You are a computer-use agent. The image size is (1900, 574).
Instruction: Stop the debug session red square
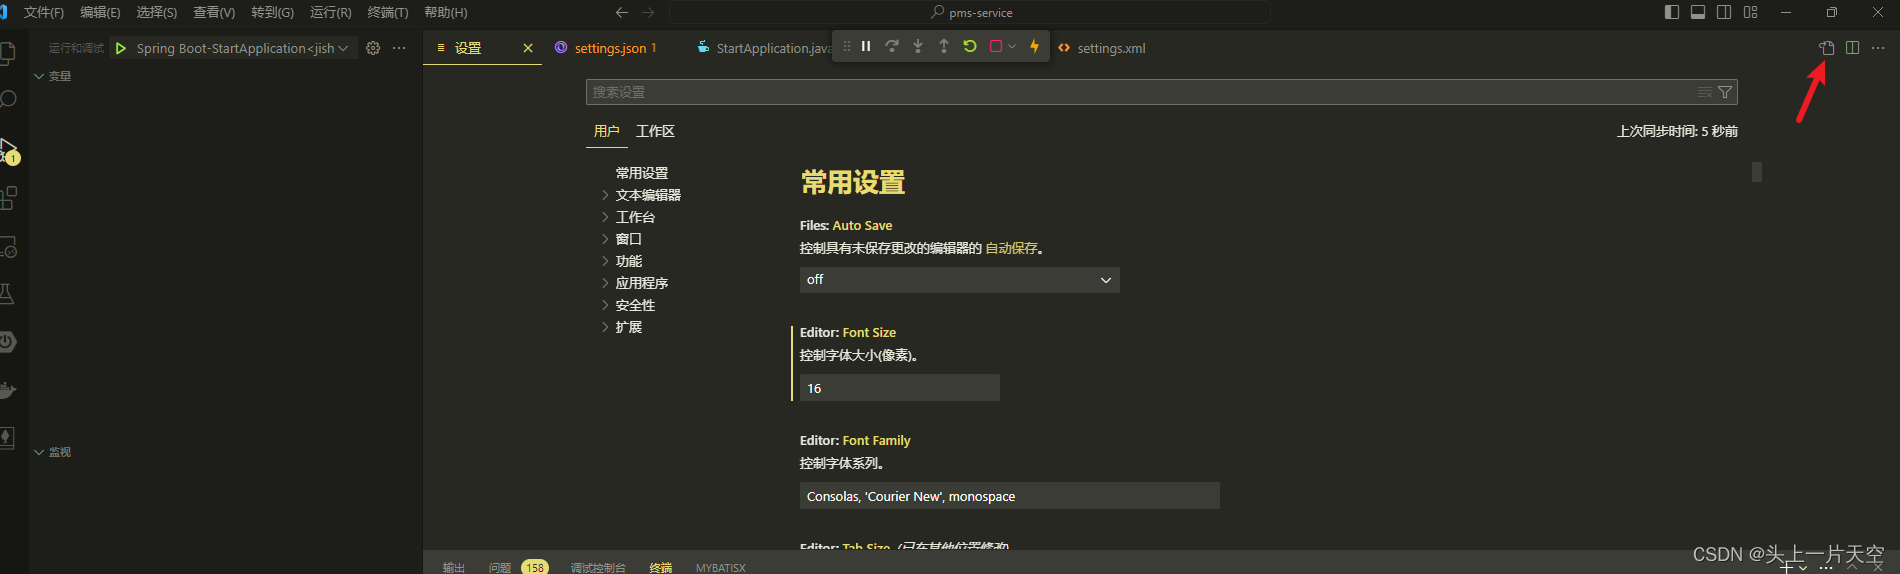click(x=996, y=46)
